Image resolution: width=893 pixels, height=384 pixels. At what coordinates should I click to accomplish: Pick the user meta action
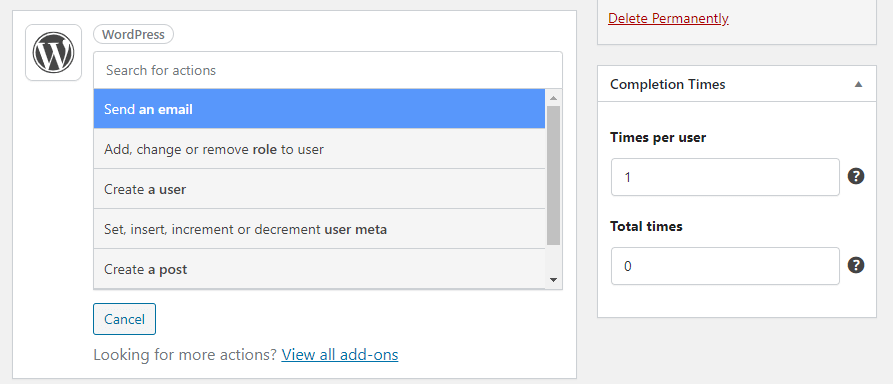tap(319, 229)
